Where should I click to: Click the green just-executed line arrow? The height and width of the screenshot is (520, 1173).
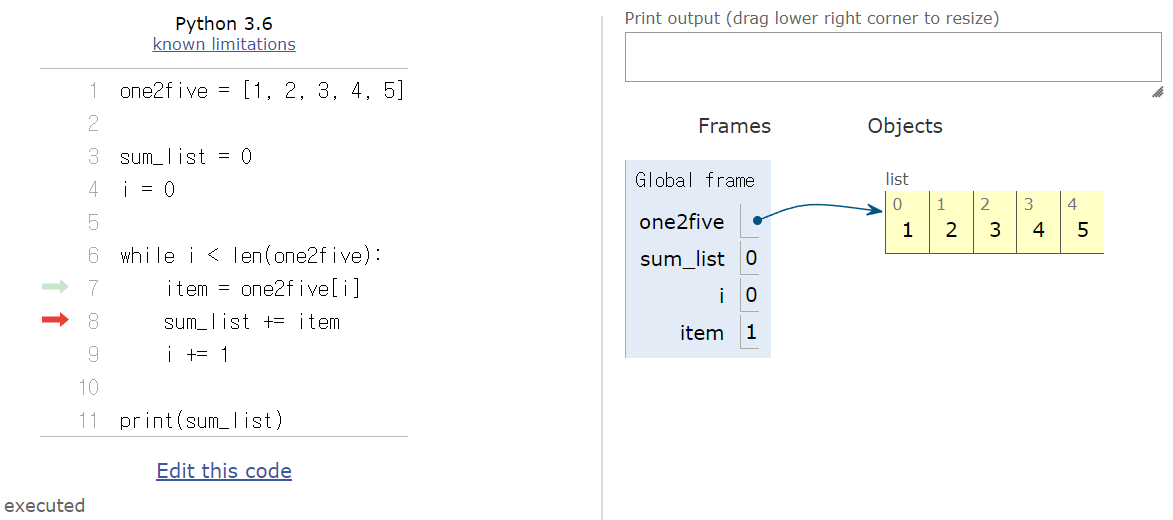coord(54,287)
